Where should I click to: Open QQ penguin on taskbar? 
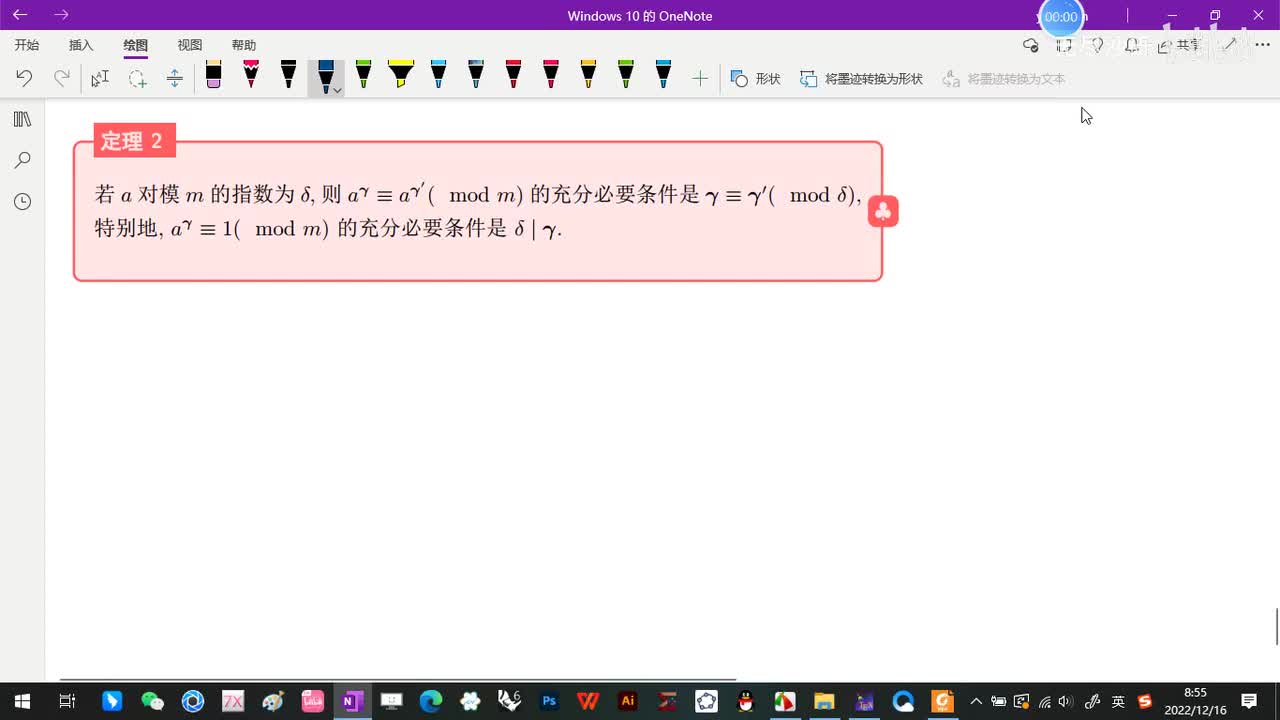(x=745, y=702)
